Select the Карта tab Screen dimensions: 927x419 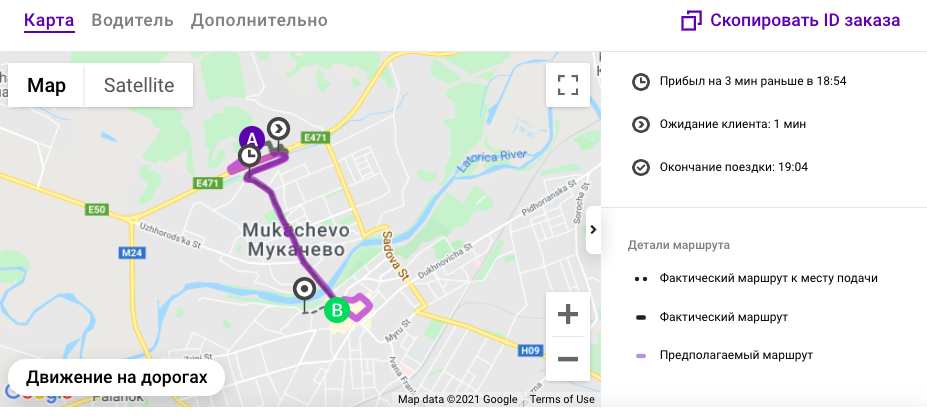[49, 20]
